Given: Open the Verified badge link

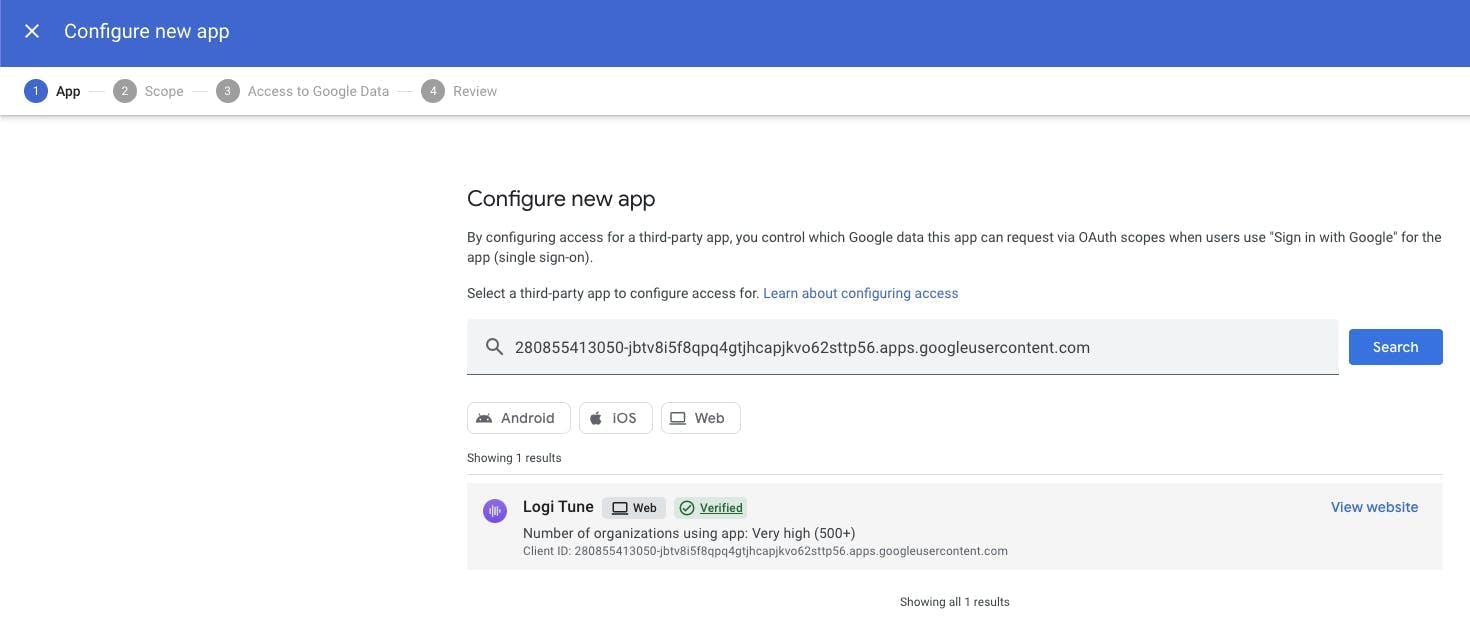Looking at the screenshot, I should pyautogui.click(x=710, y=508).
